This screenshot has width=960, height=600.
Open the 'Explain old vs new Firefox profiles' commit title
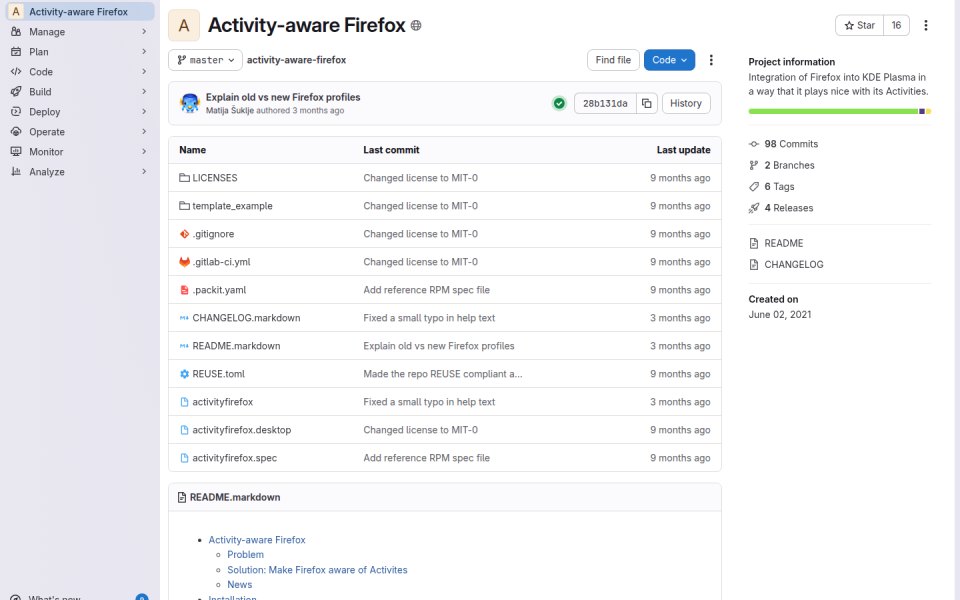(x=283, y=97)
